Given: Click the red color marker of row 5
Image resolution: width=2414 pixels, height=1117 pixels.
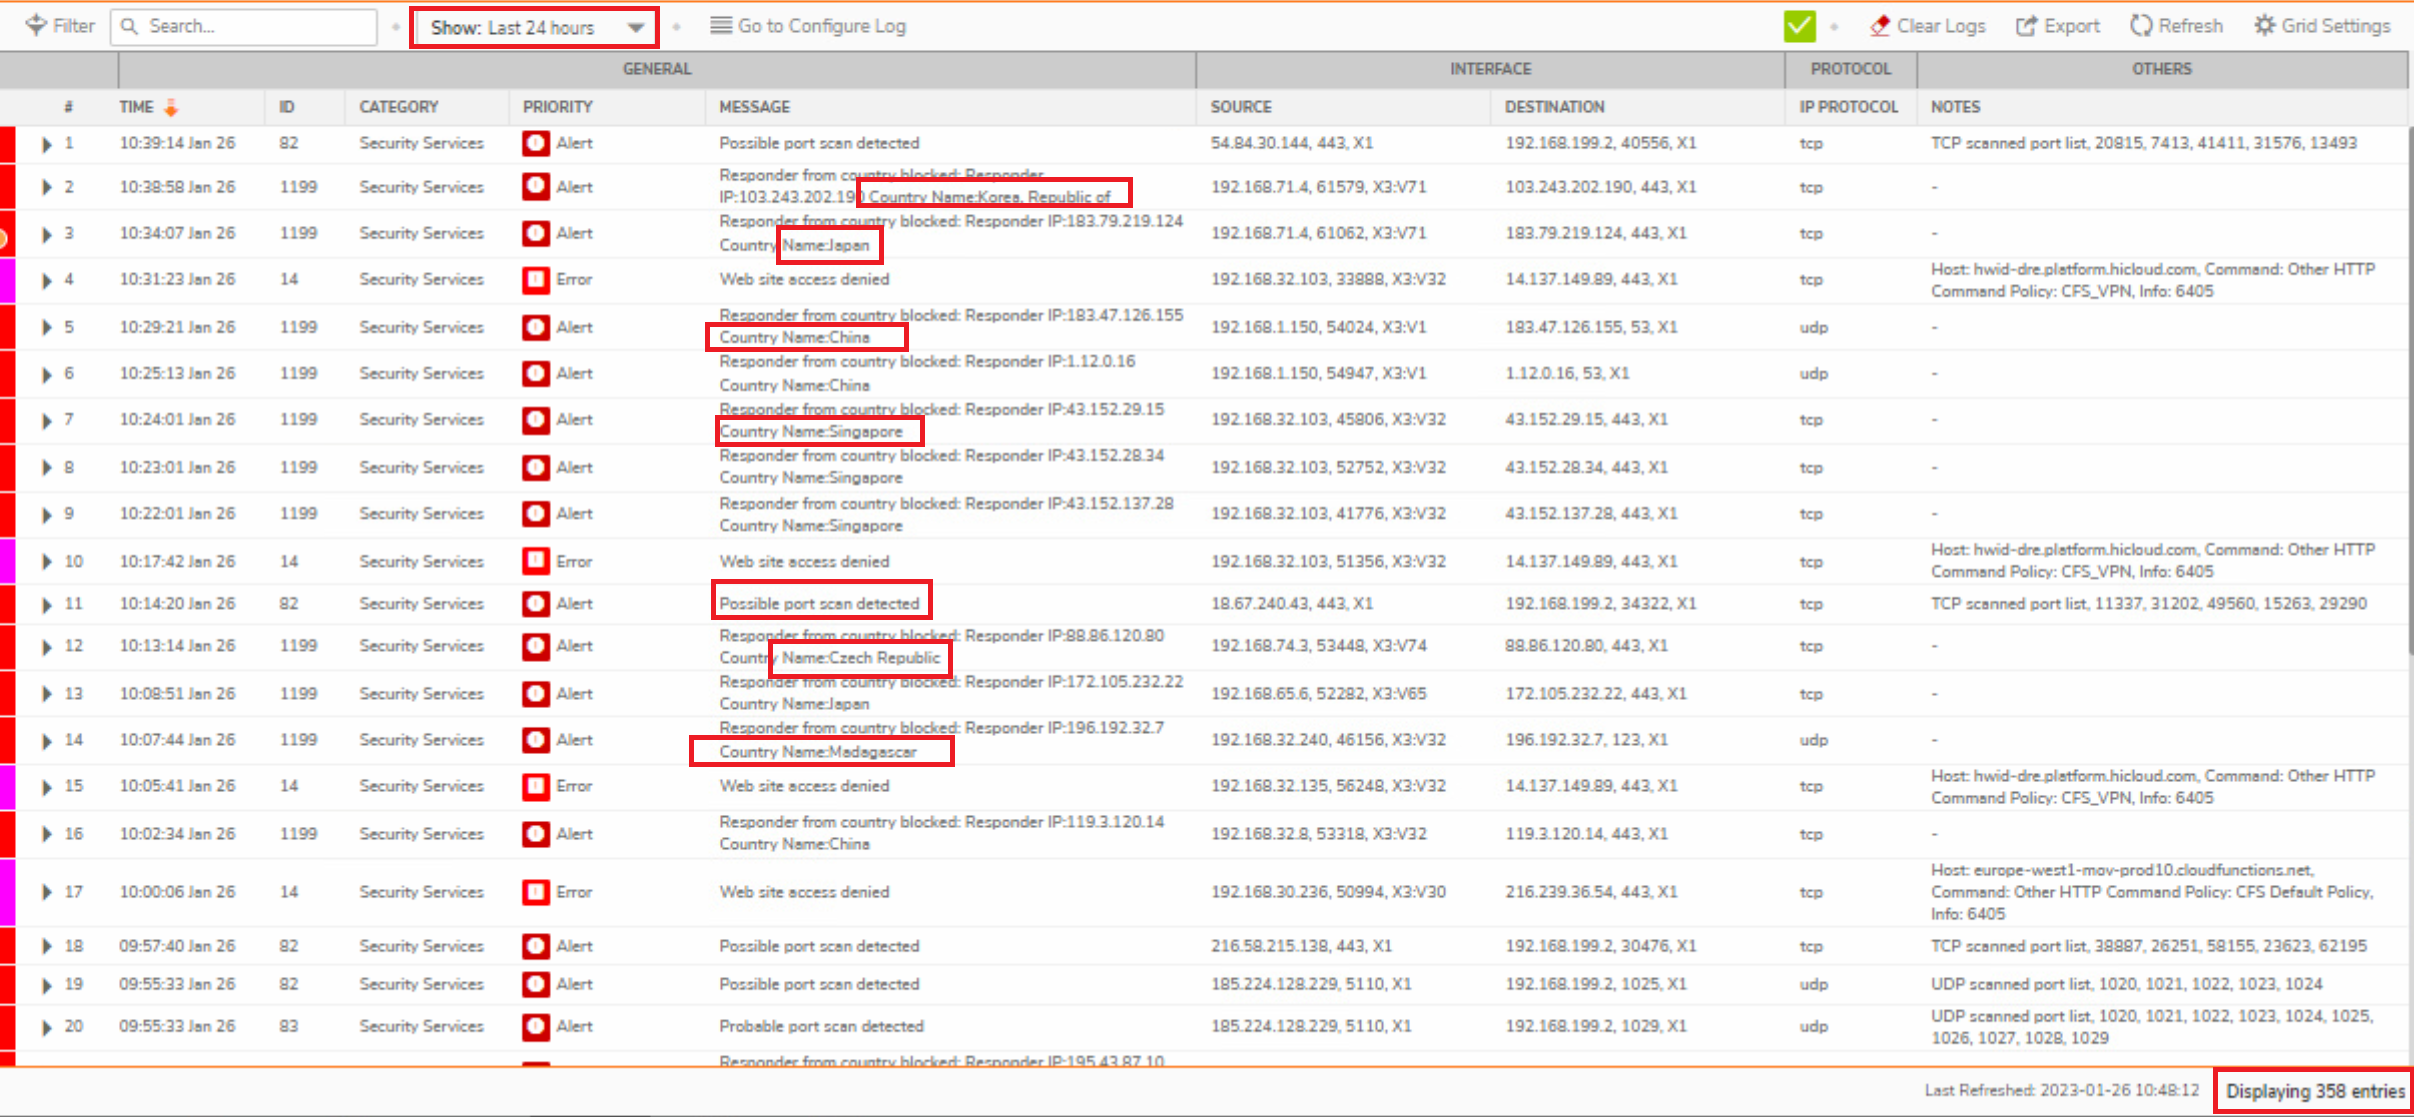Looking at the screenshot, I should coord(7,327).
